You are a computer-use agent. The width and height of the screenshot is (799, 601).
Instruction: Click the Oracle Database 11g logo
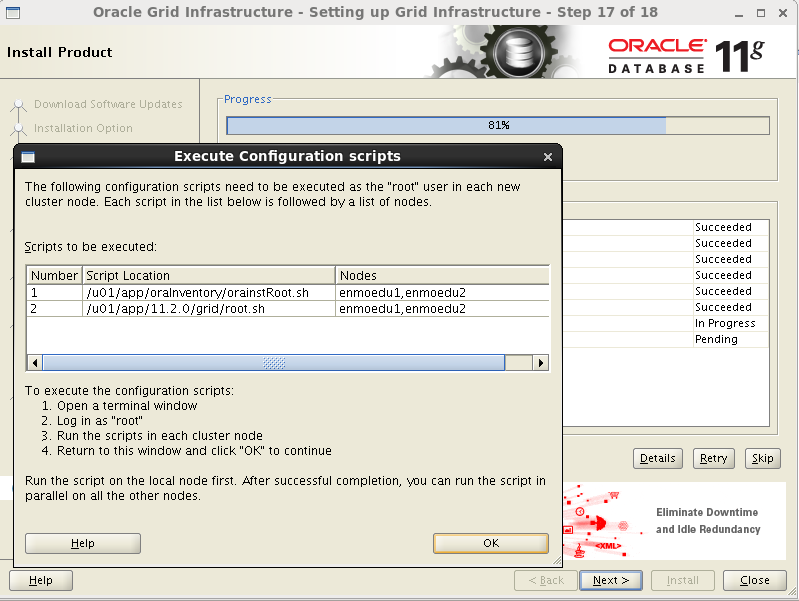point(686,56)
